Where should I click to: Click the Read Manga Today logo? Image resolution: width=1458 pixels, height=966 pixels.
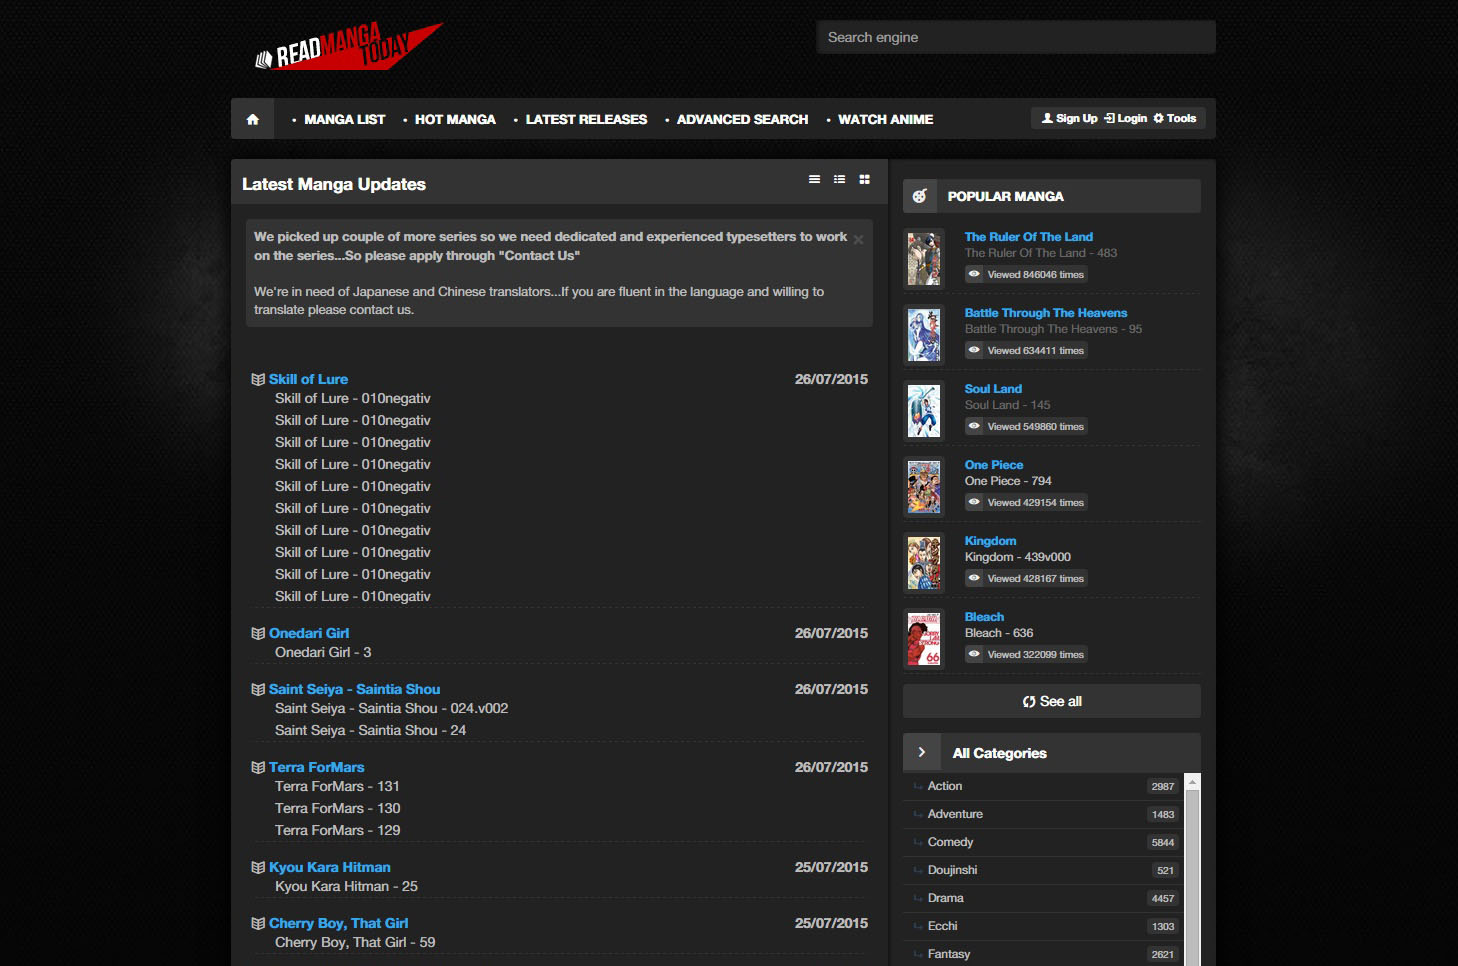(x=348, y=47)
